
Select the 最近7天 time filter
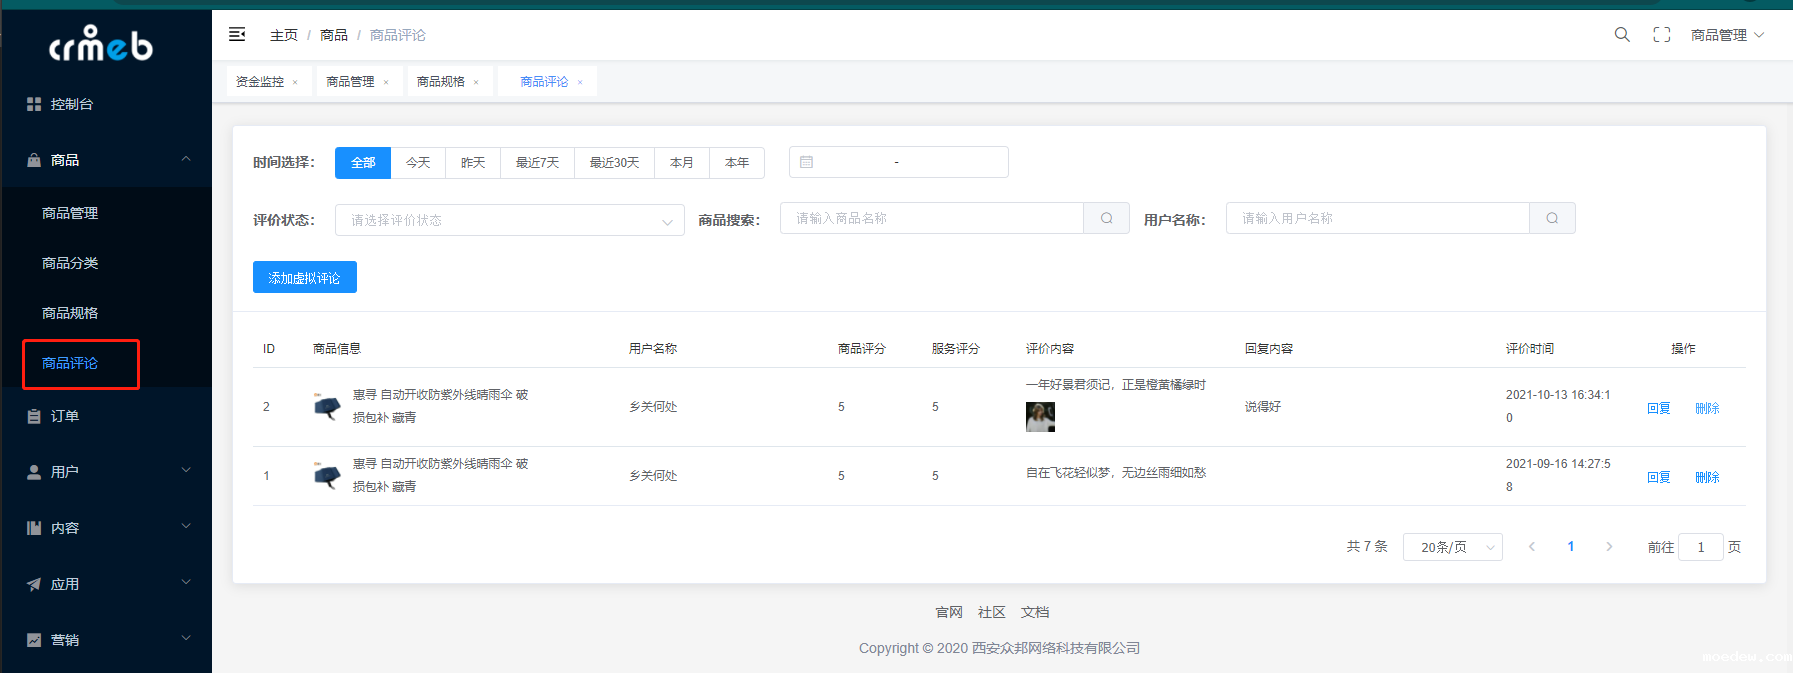(x=537, y=163)
